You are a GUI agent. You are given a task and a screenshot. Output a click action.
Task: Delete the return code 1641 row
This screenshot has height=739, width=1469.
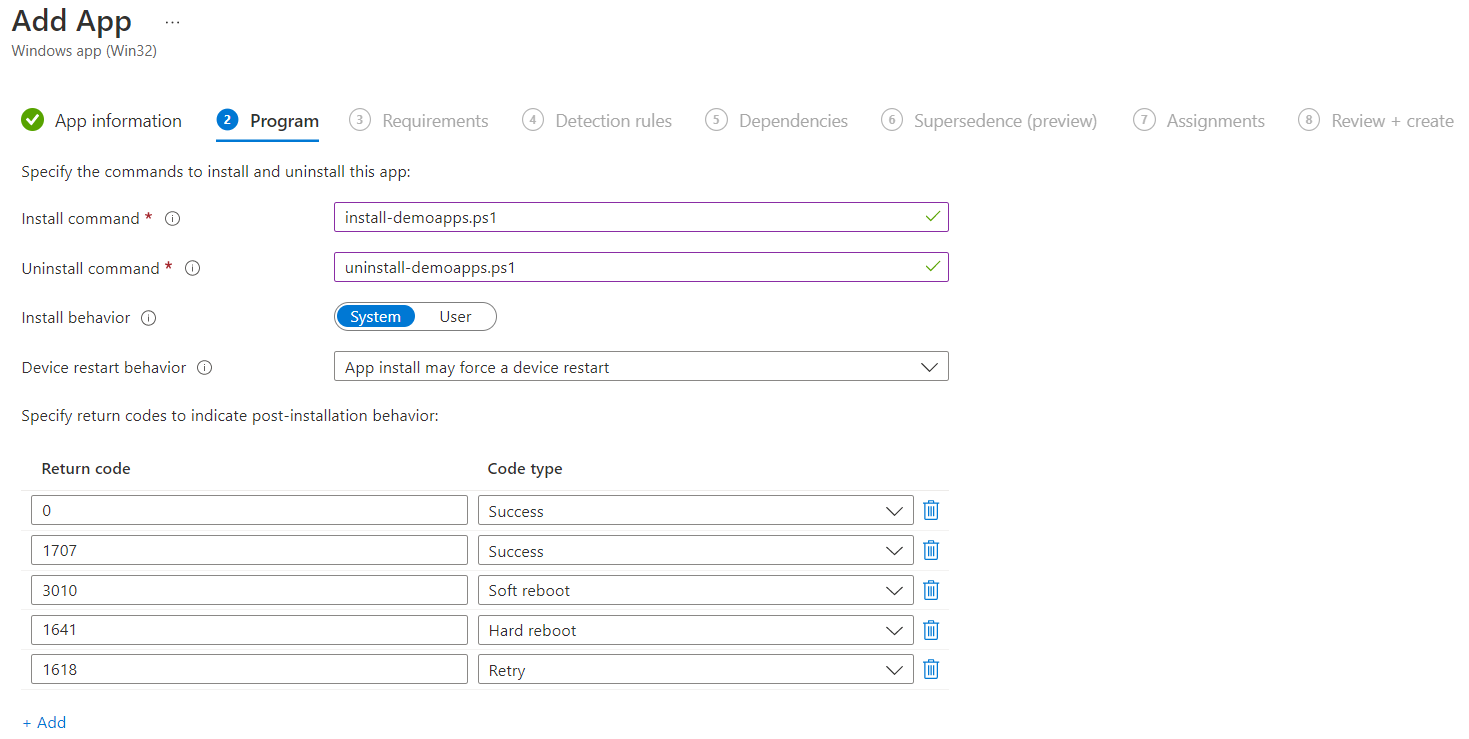[930, 630]
